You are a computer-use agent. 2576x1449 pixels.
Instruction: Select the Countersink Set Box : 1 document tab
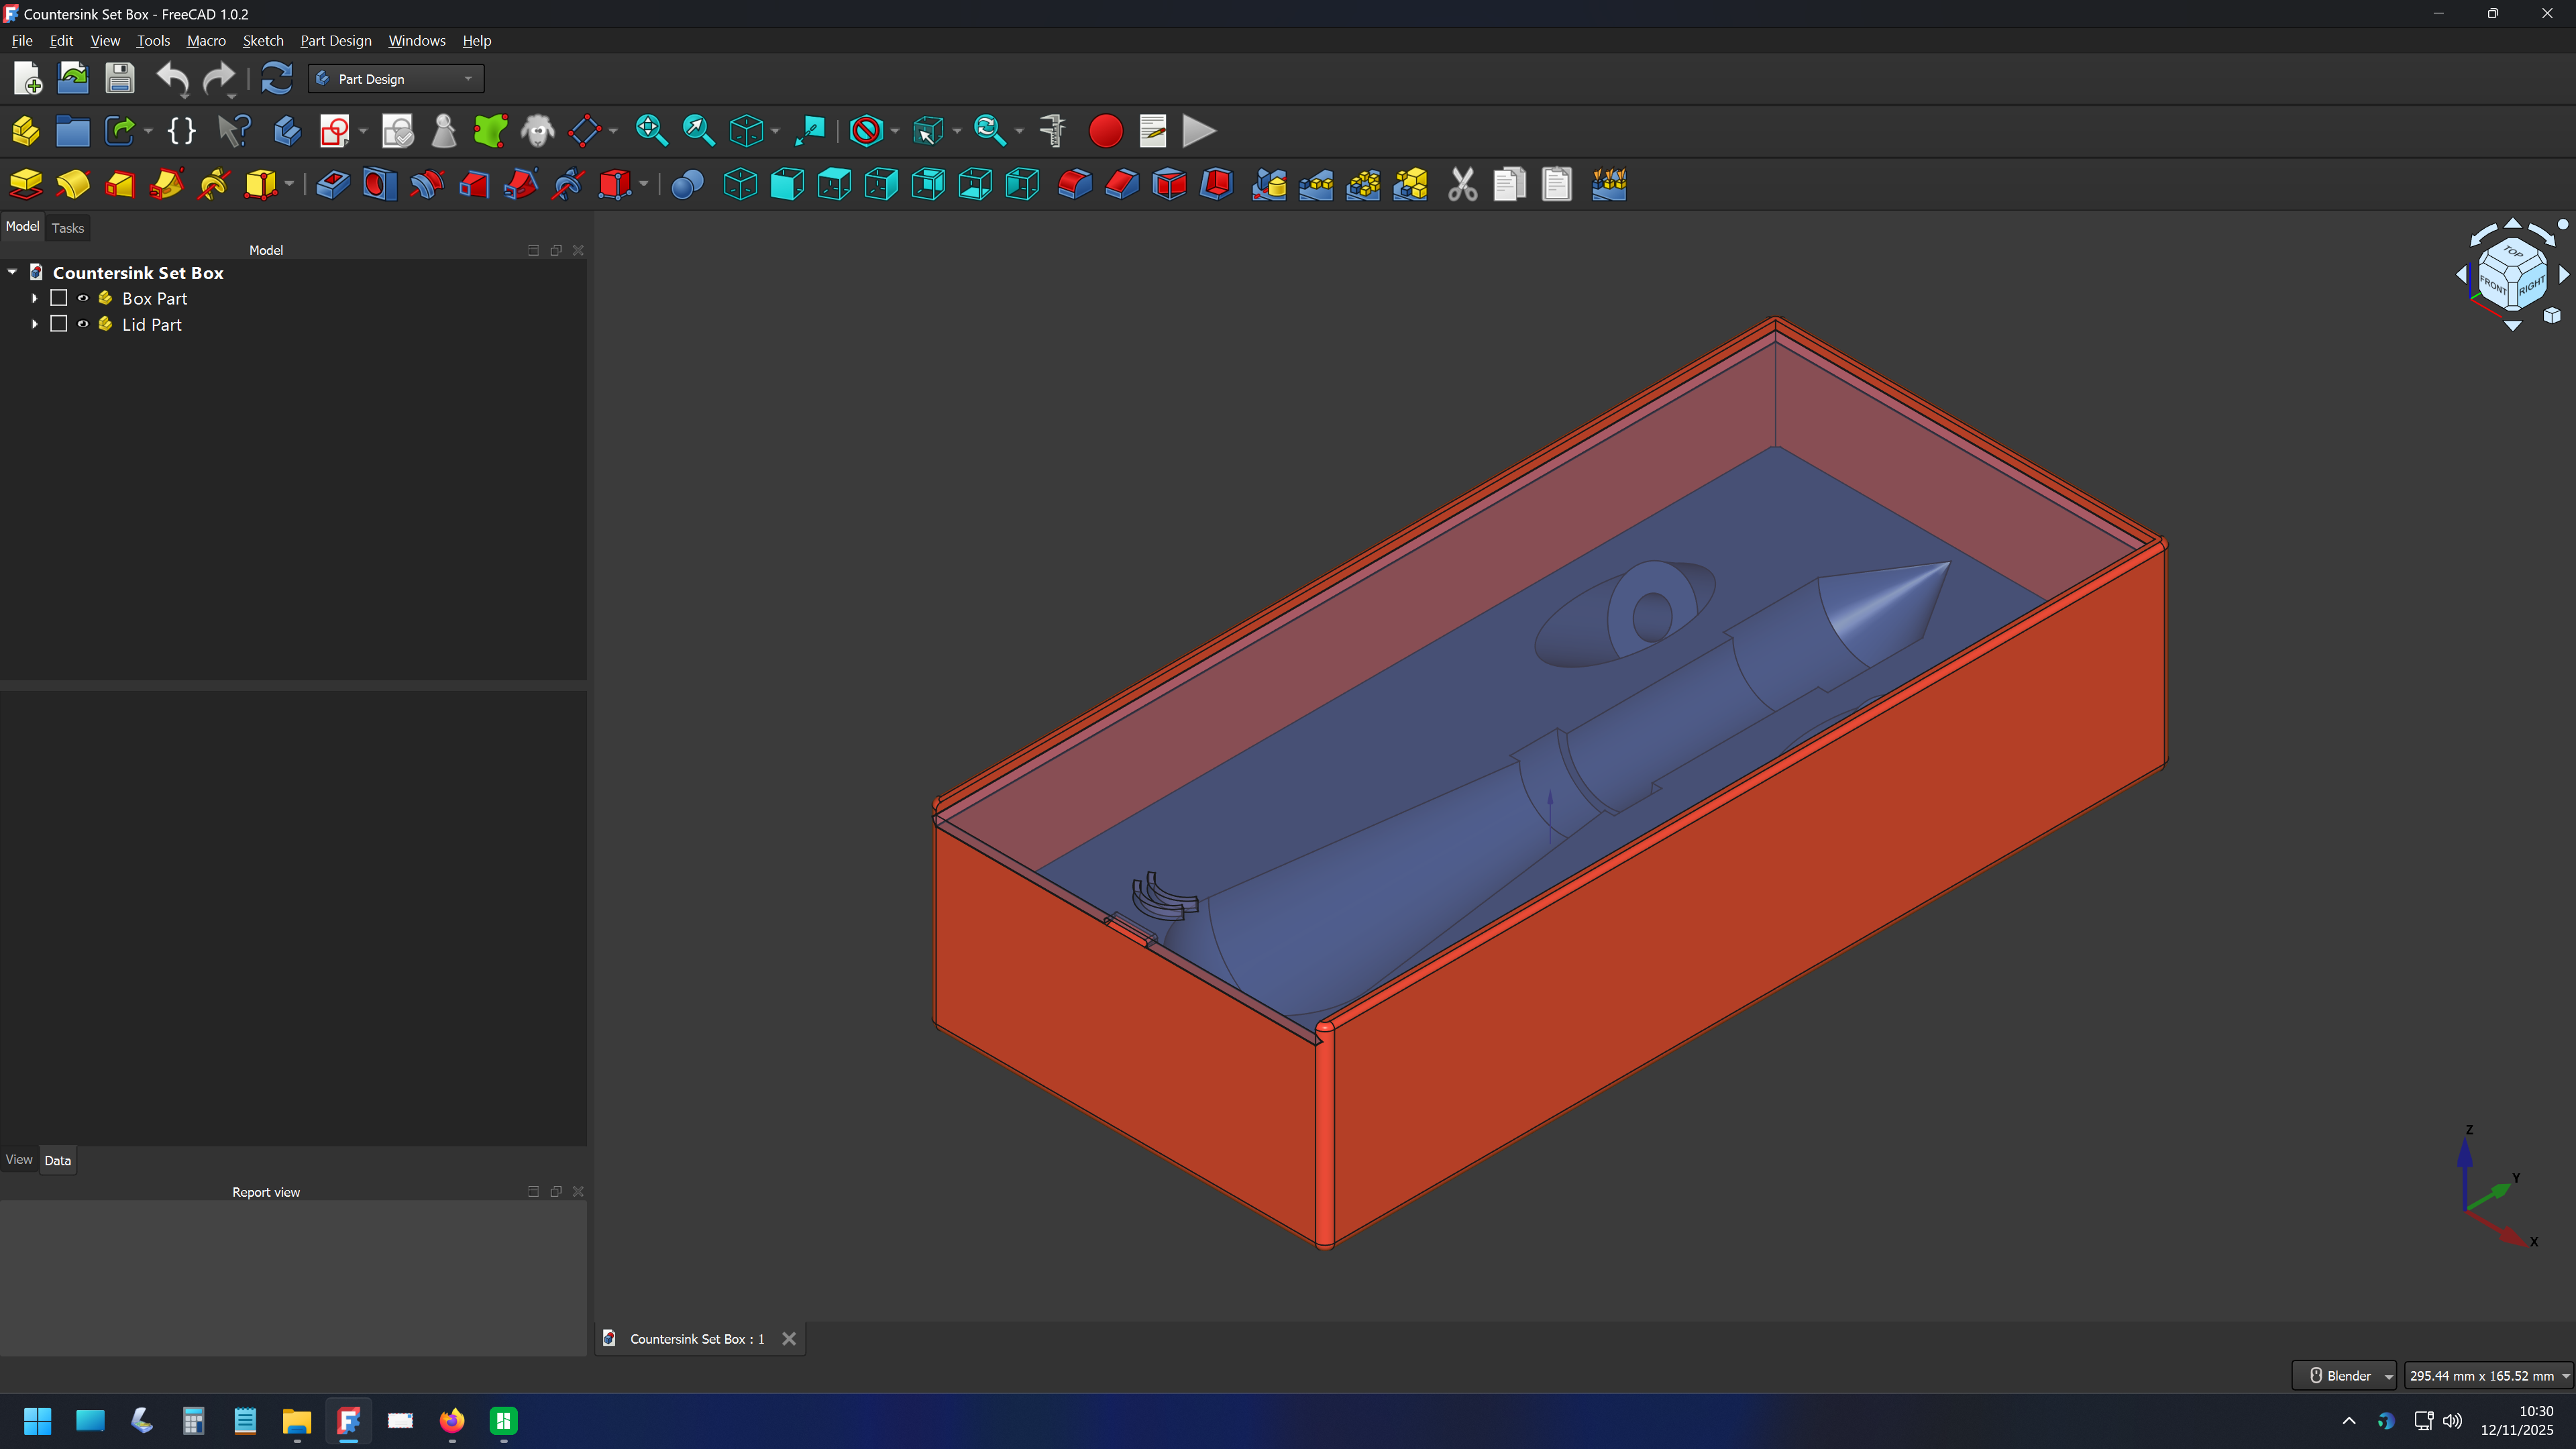tap(697, 1339)
